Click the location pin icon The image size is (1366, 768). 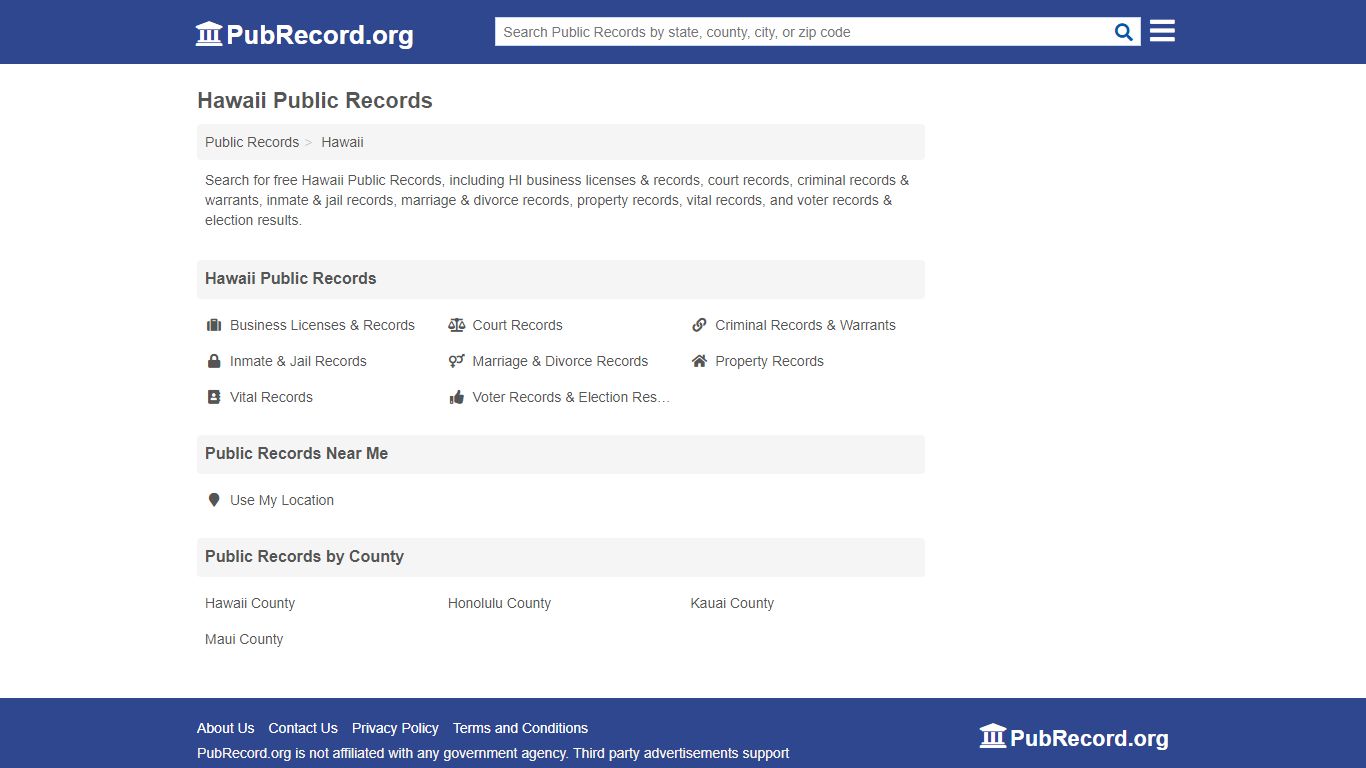coord(213,500)
